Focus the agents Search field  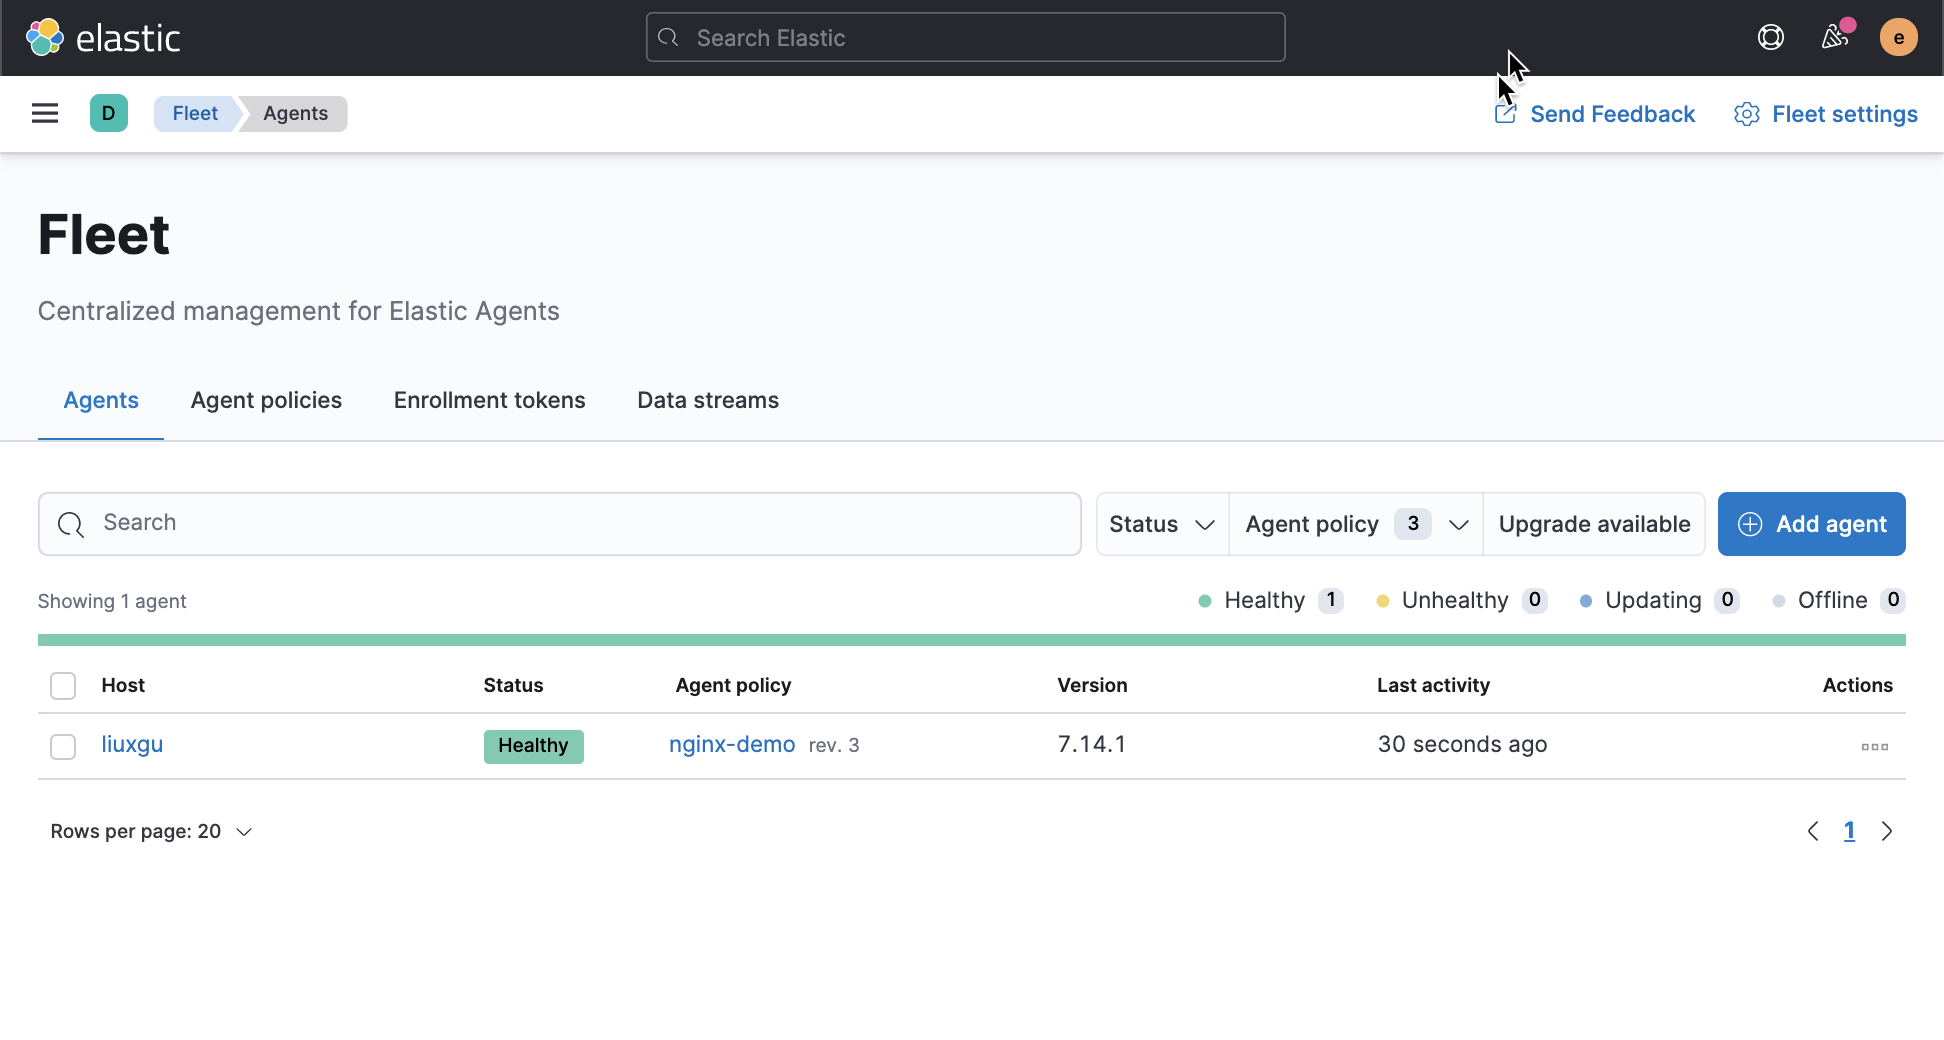(x=560, y=524)
